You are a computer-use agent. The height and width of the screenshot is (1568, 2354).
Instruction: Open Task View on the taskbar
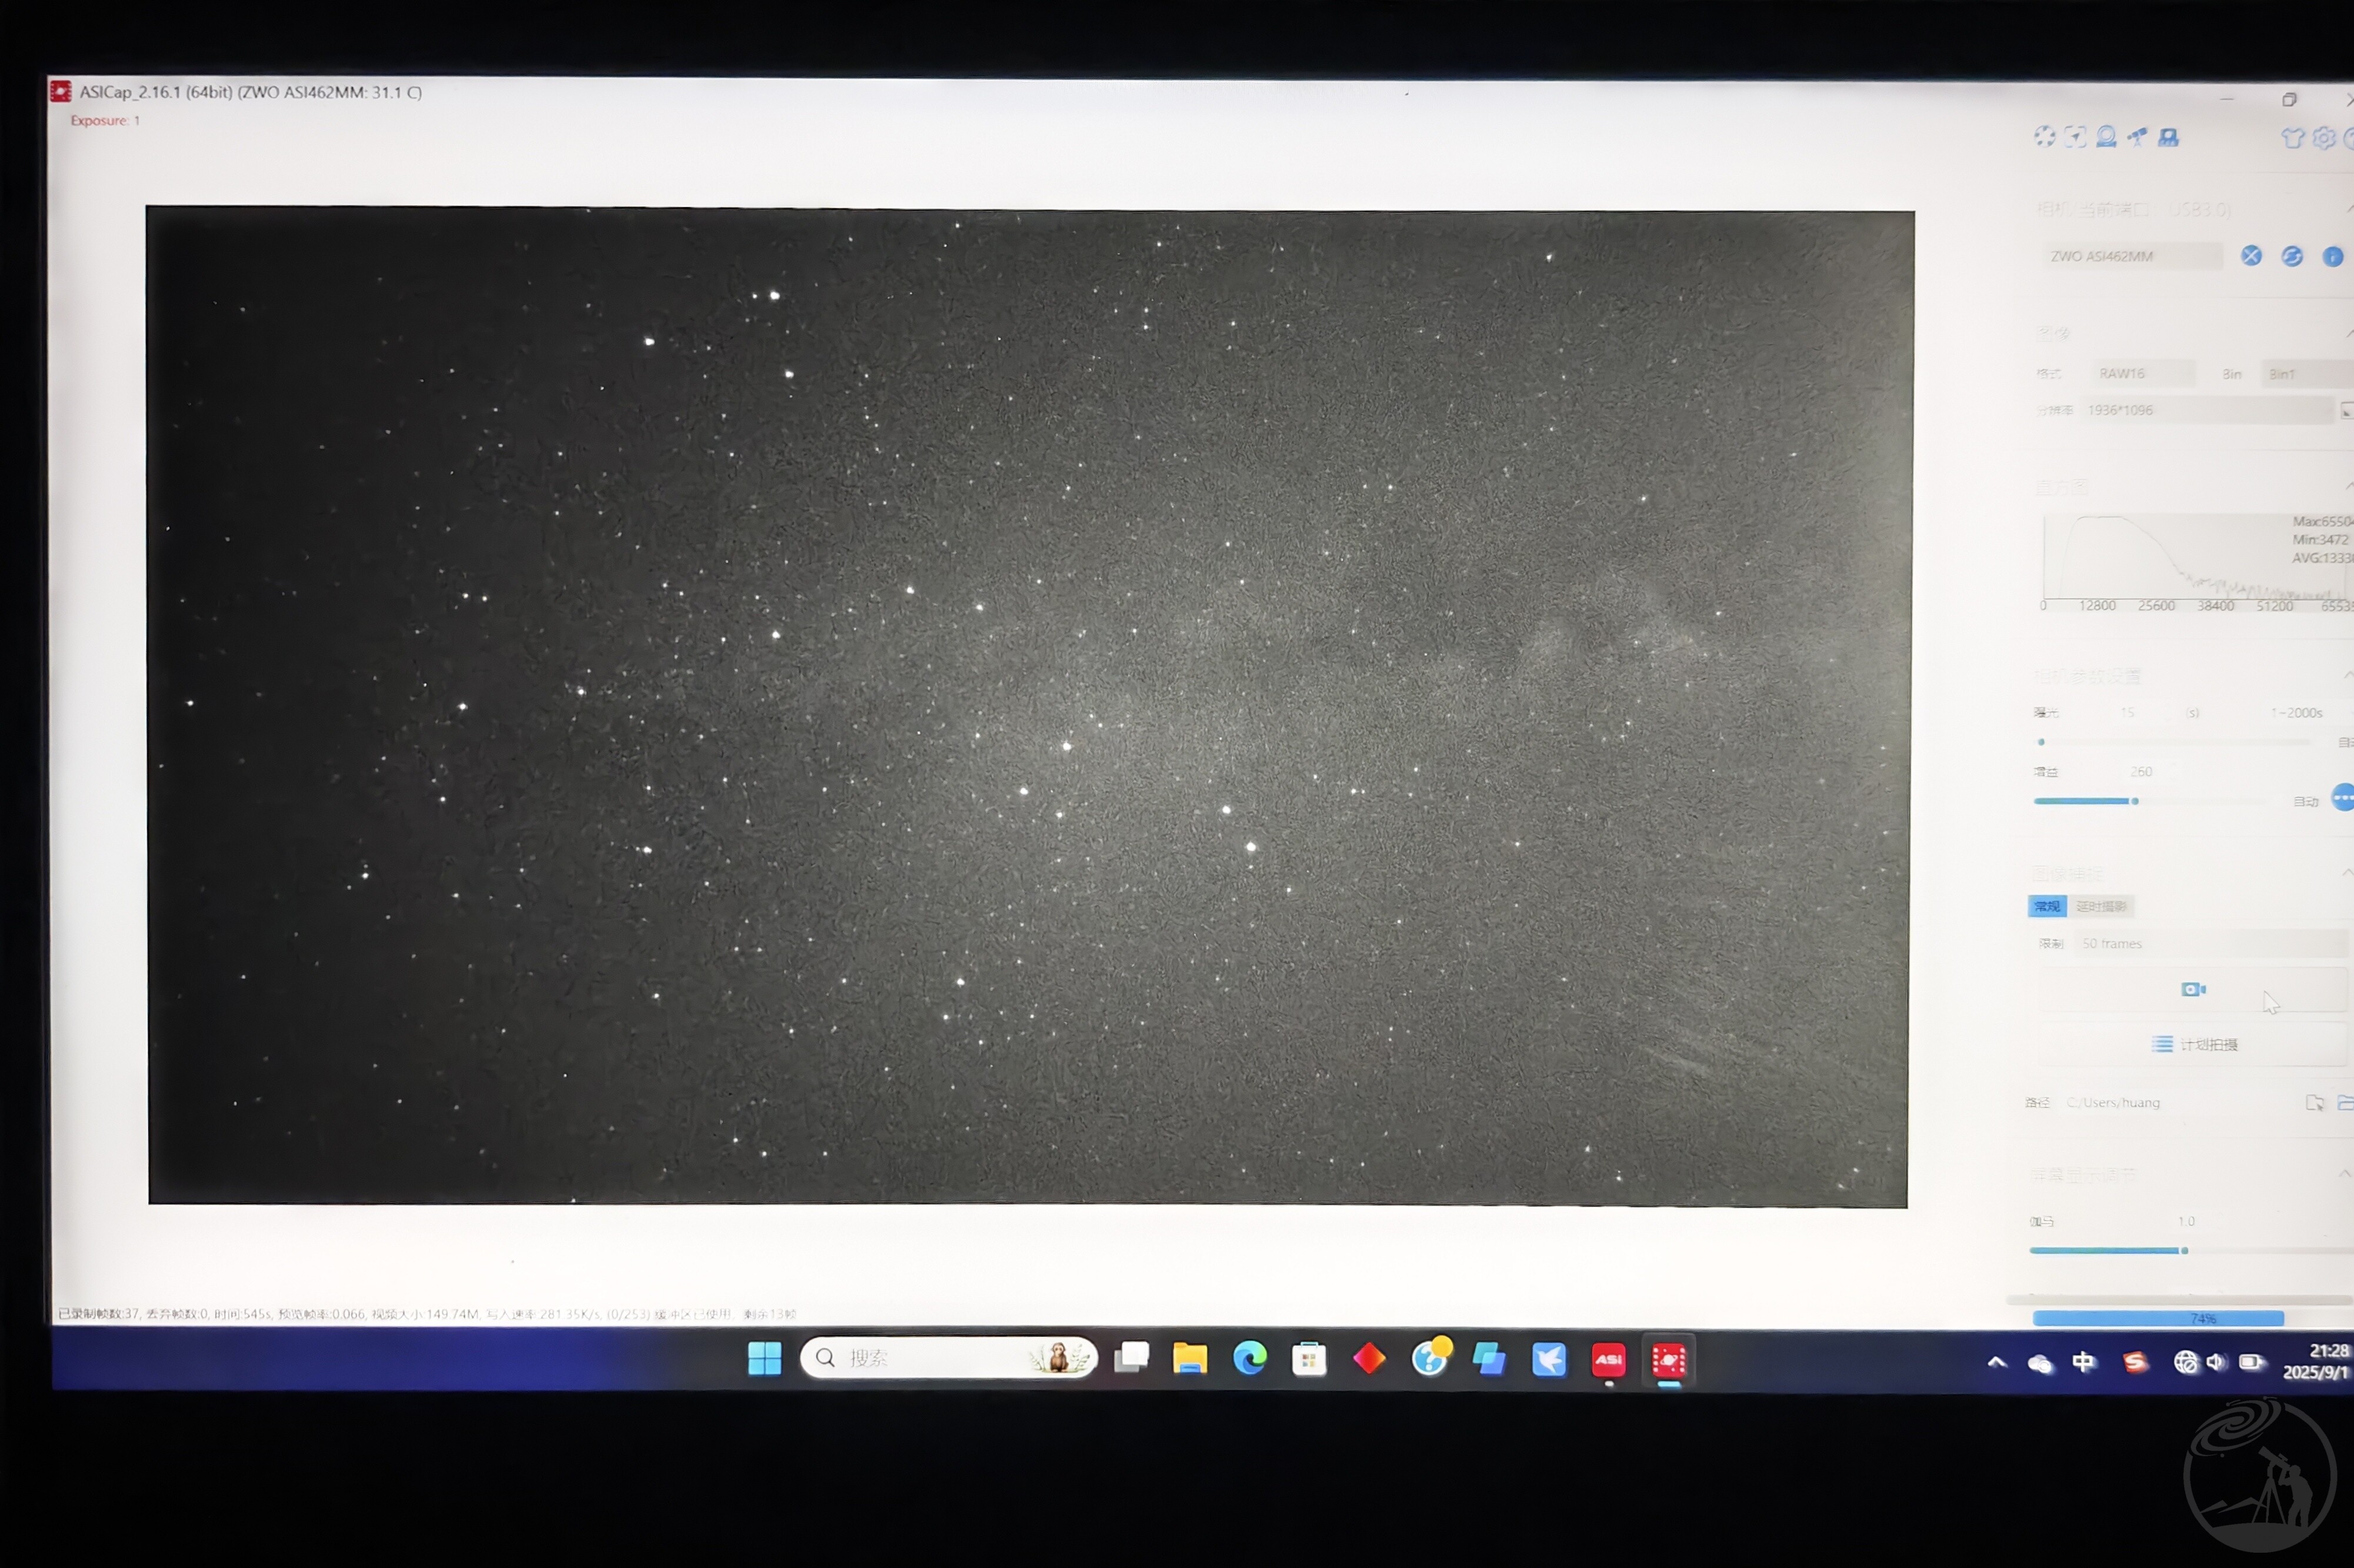(1131, 1358)
